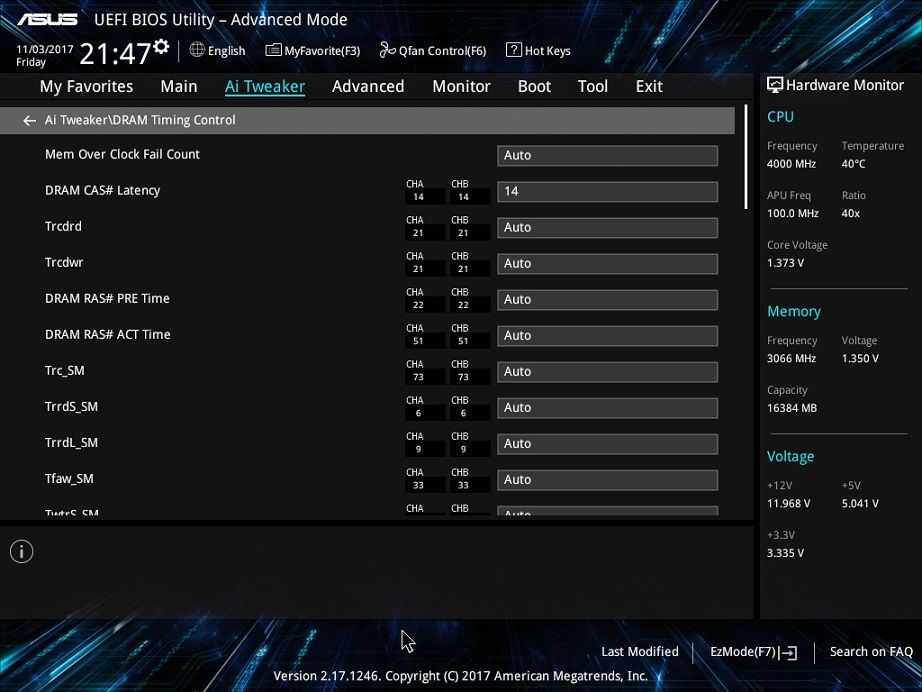The image size is (922, 692).
Task: Click the MyFavorite list icon
Action: point(273,51)
